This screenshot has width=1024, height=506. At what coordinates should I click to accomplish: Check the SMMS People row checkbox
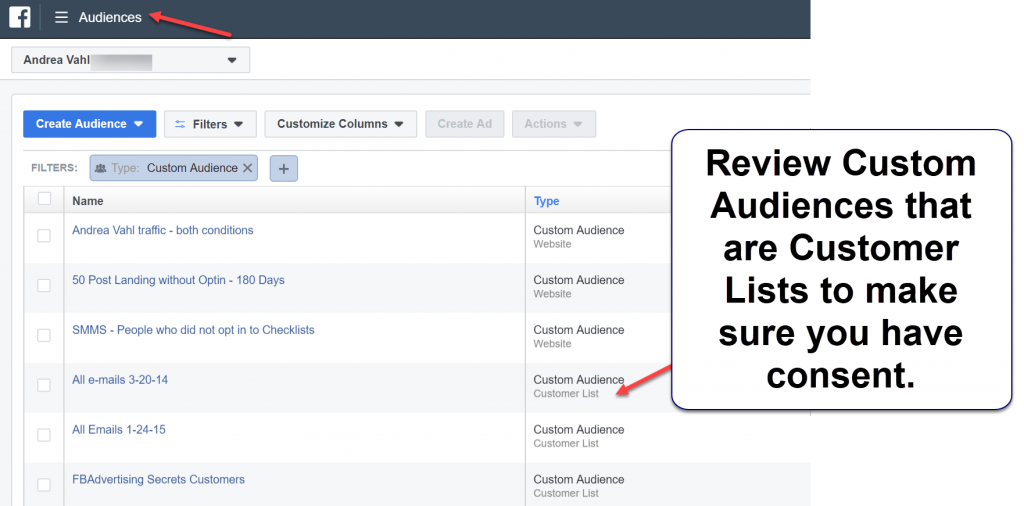(44, 336)
